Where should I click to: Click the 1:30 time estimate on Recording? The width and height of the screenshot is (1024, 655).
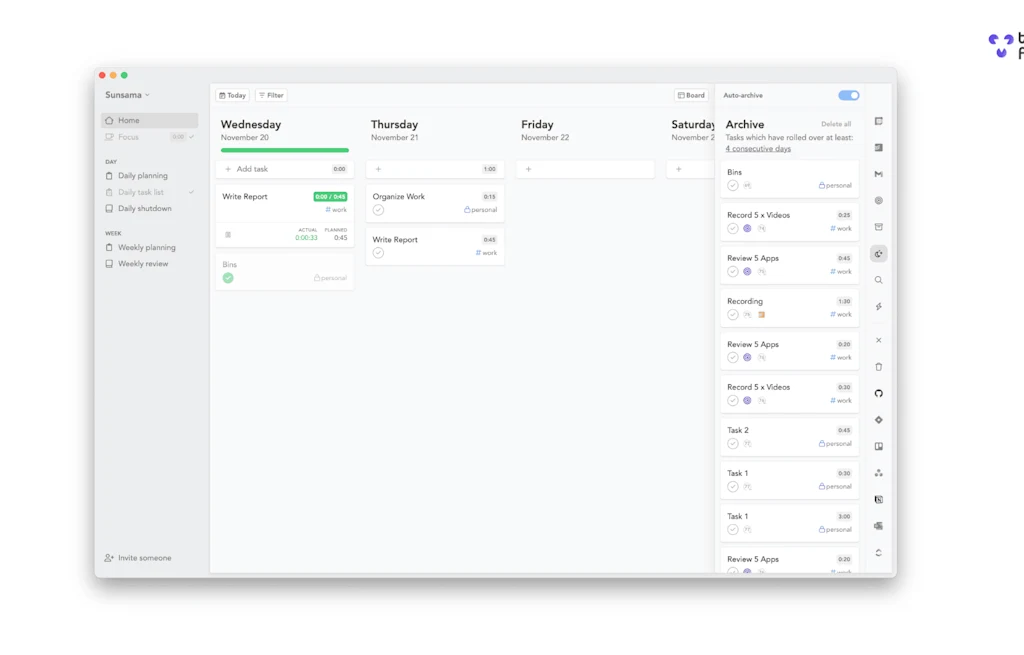(x=844, y=302)
